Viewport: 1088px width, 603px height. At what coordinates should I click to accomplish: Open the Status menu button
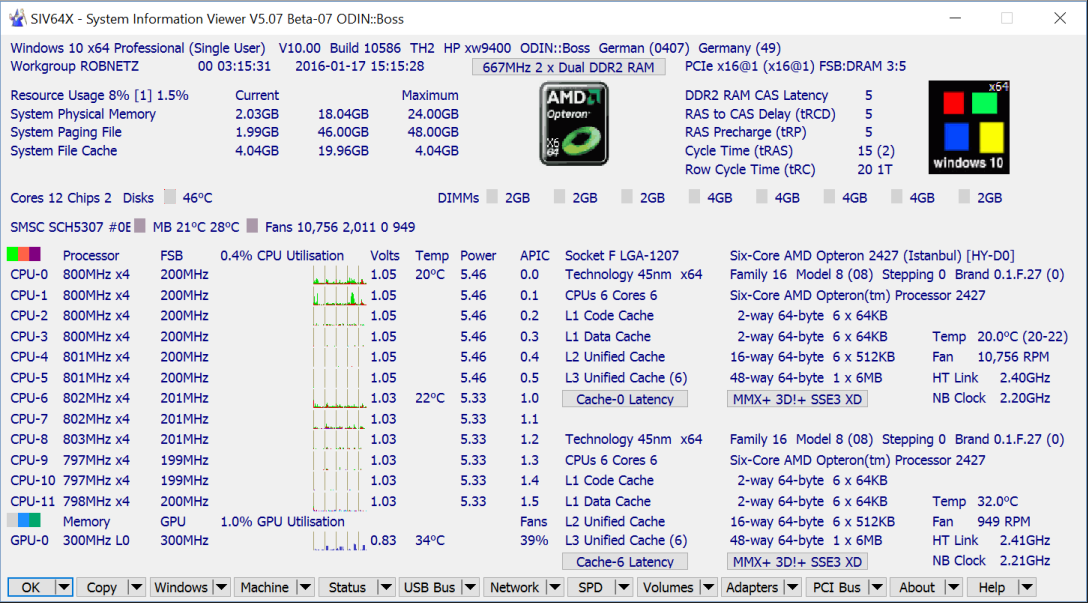coord(347,587)
